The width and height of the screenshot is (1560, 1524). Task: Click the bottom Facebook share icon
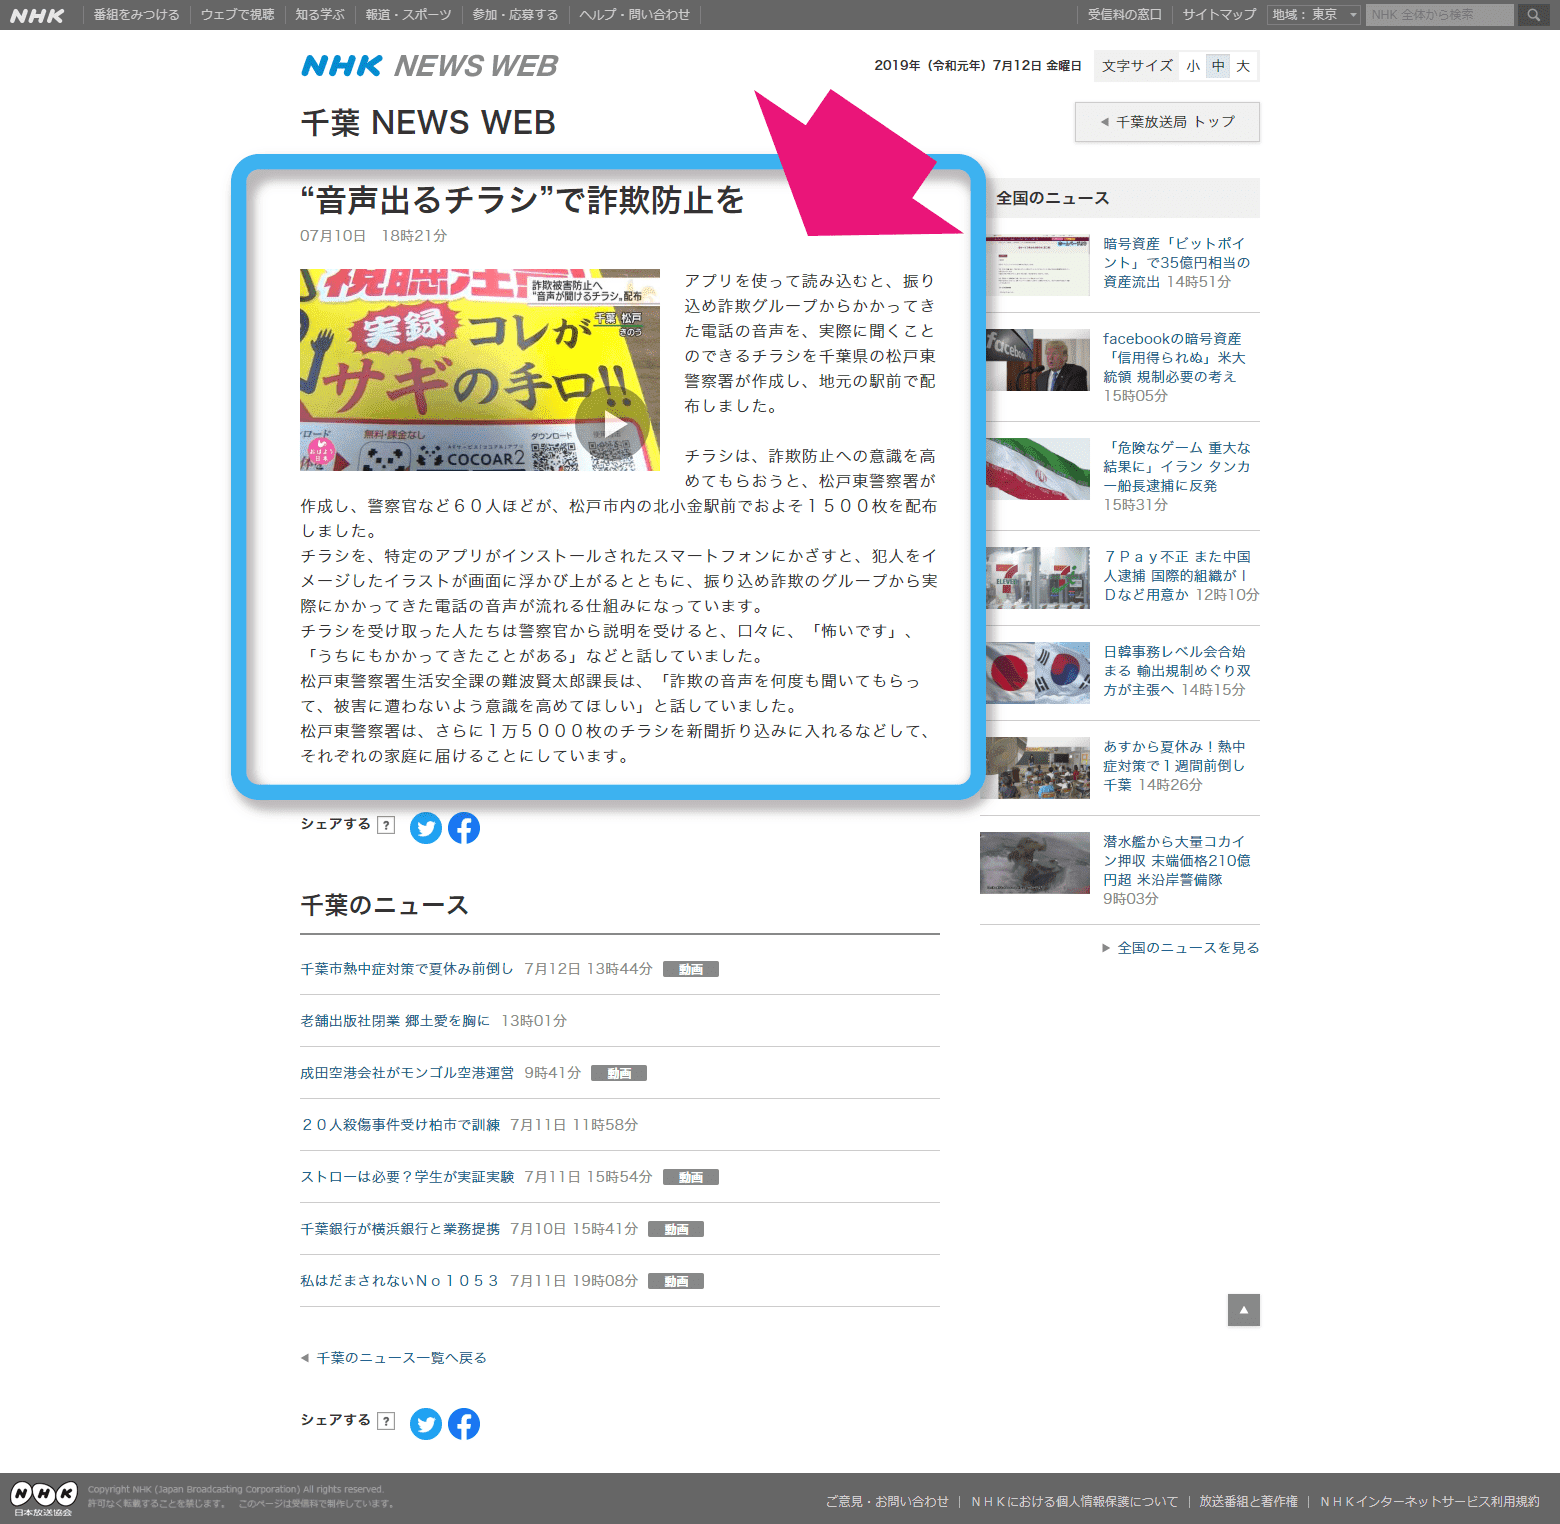point(464,1424)
